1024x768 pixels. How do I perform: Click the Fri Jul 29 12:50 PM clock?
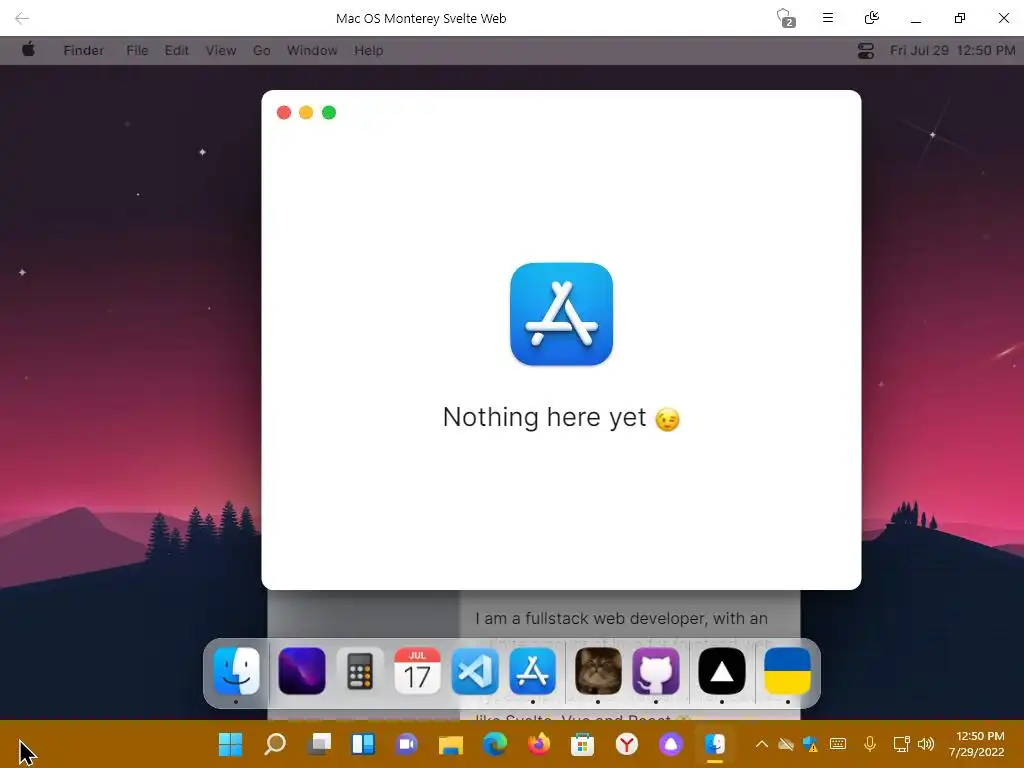[x=953, y=50]
